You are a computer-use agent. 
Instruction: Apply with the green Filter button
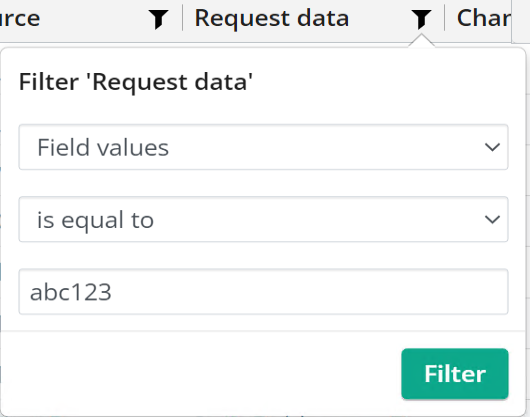[455, 374]
